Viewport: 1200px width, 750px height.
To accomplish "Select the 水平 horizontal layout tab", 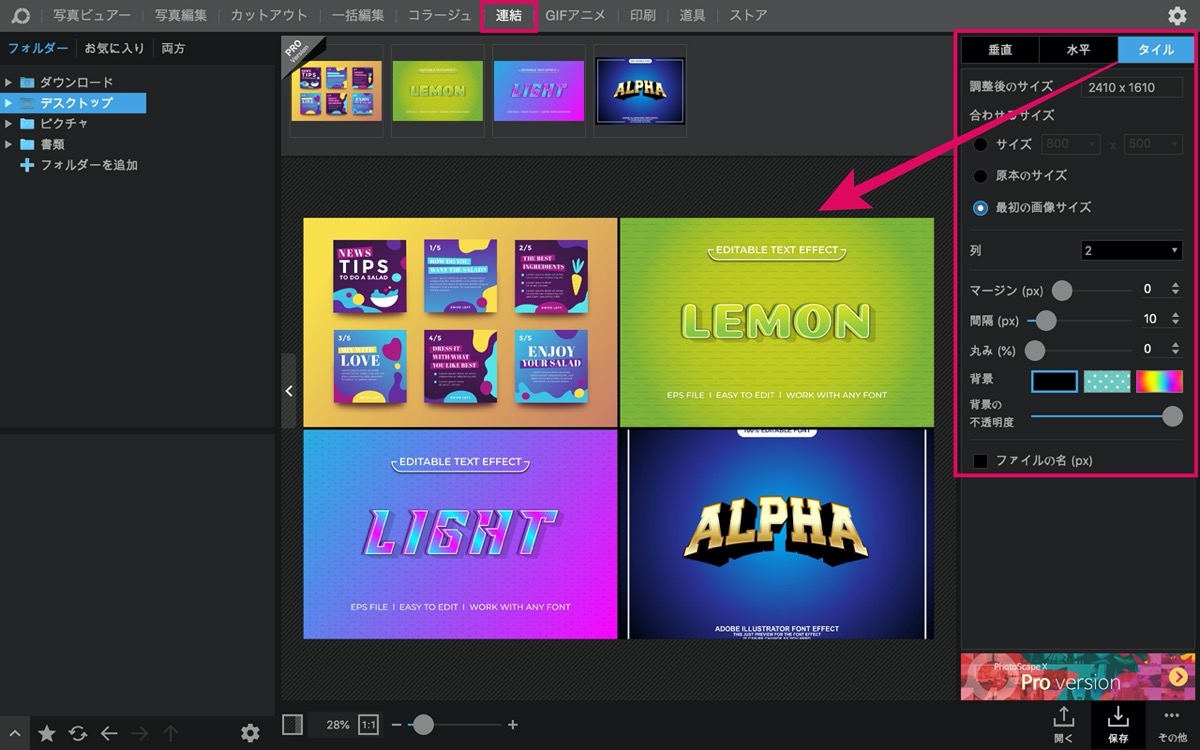I will [1079, 49].
